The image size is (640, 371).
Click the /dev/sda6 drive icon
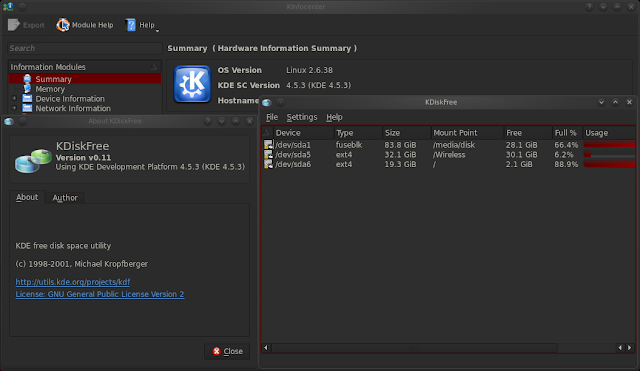click(268, 164)
